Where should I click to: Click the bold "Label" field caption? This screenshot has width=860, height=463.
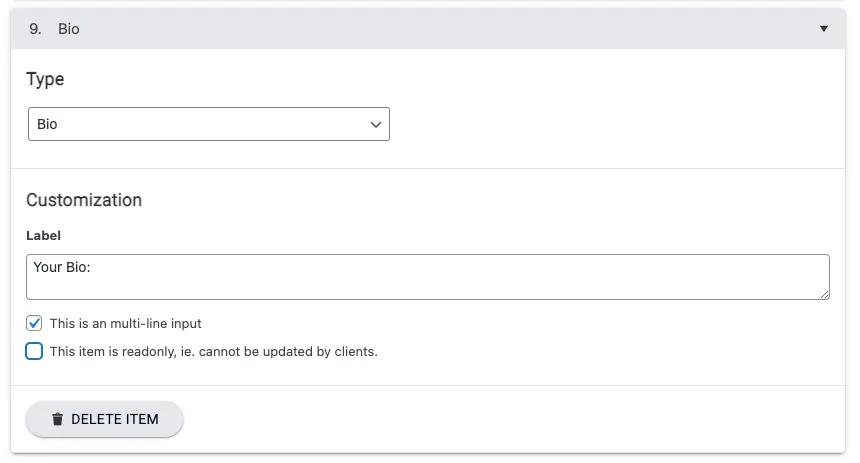tap(43, 236)
